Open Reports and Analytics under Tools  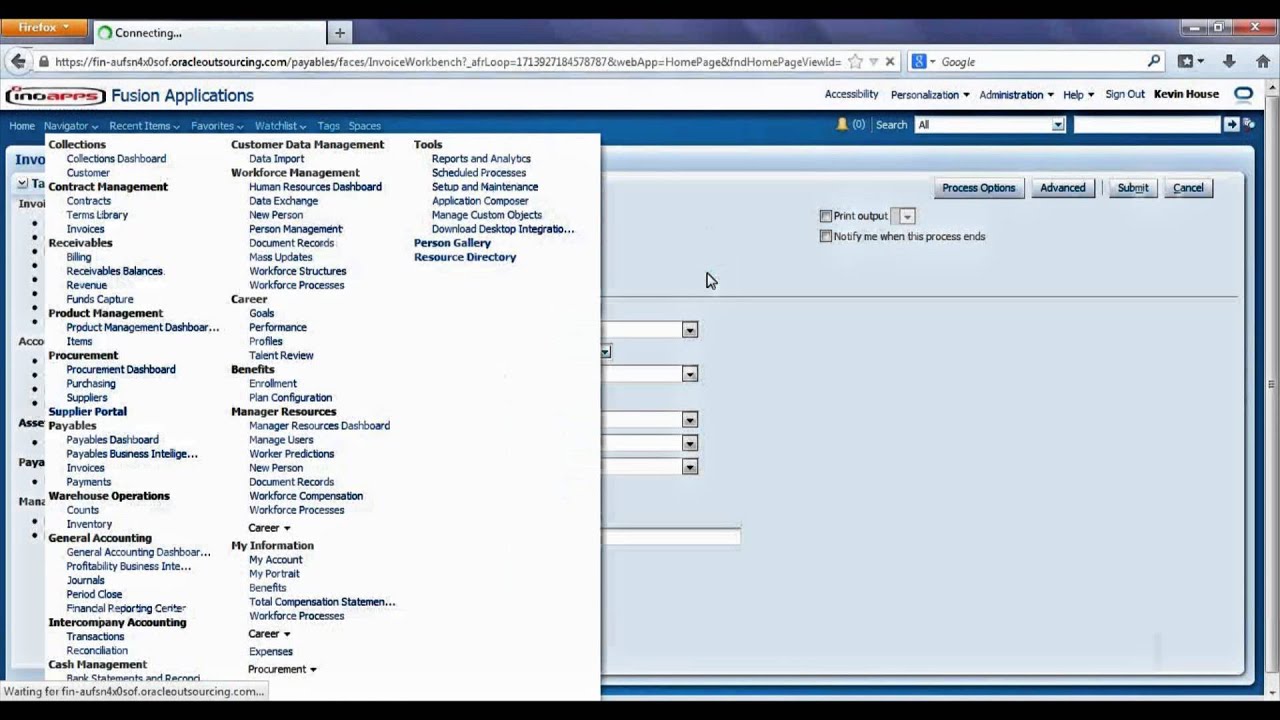pyautogui.click(x=481, y=159)
